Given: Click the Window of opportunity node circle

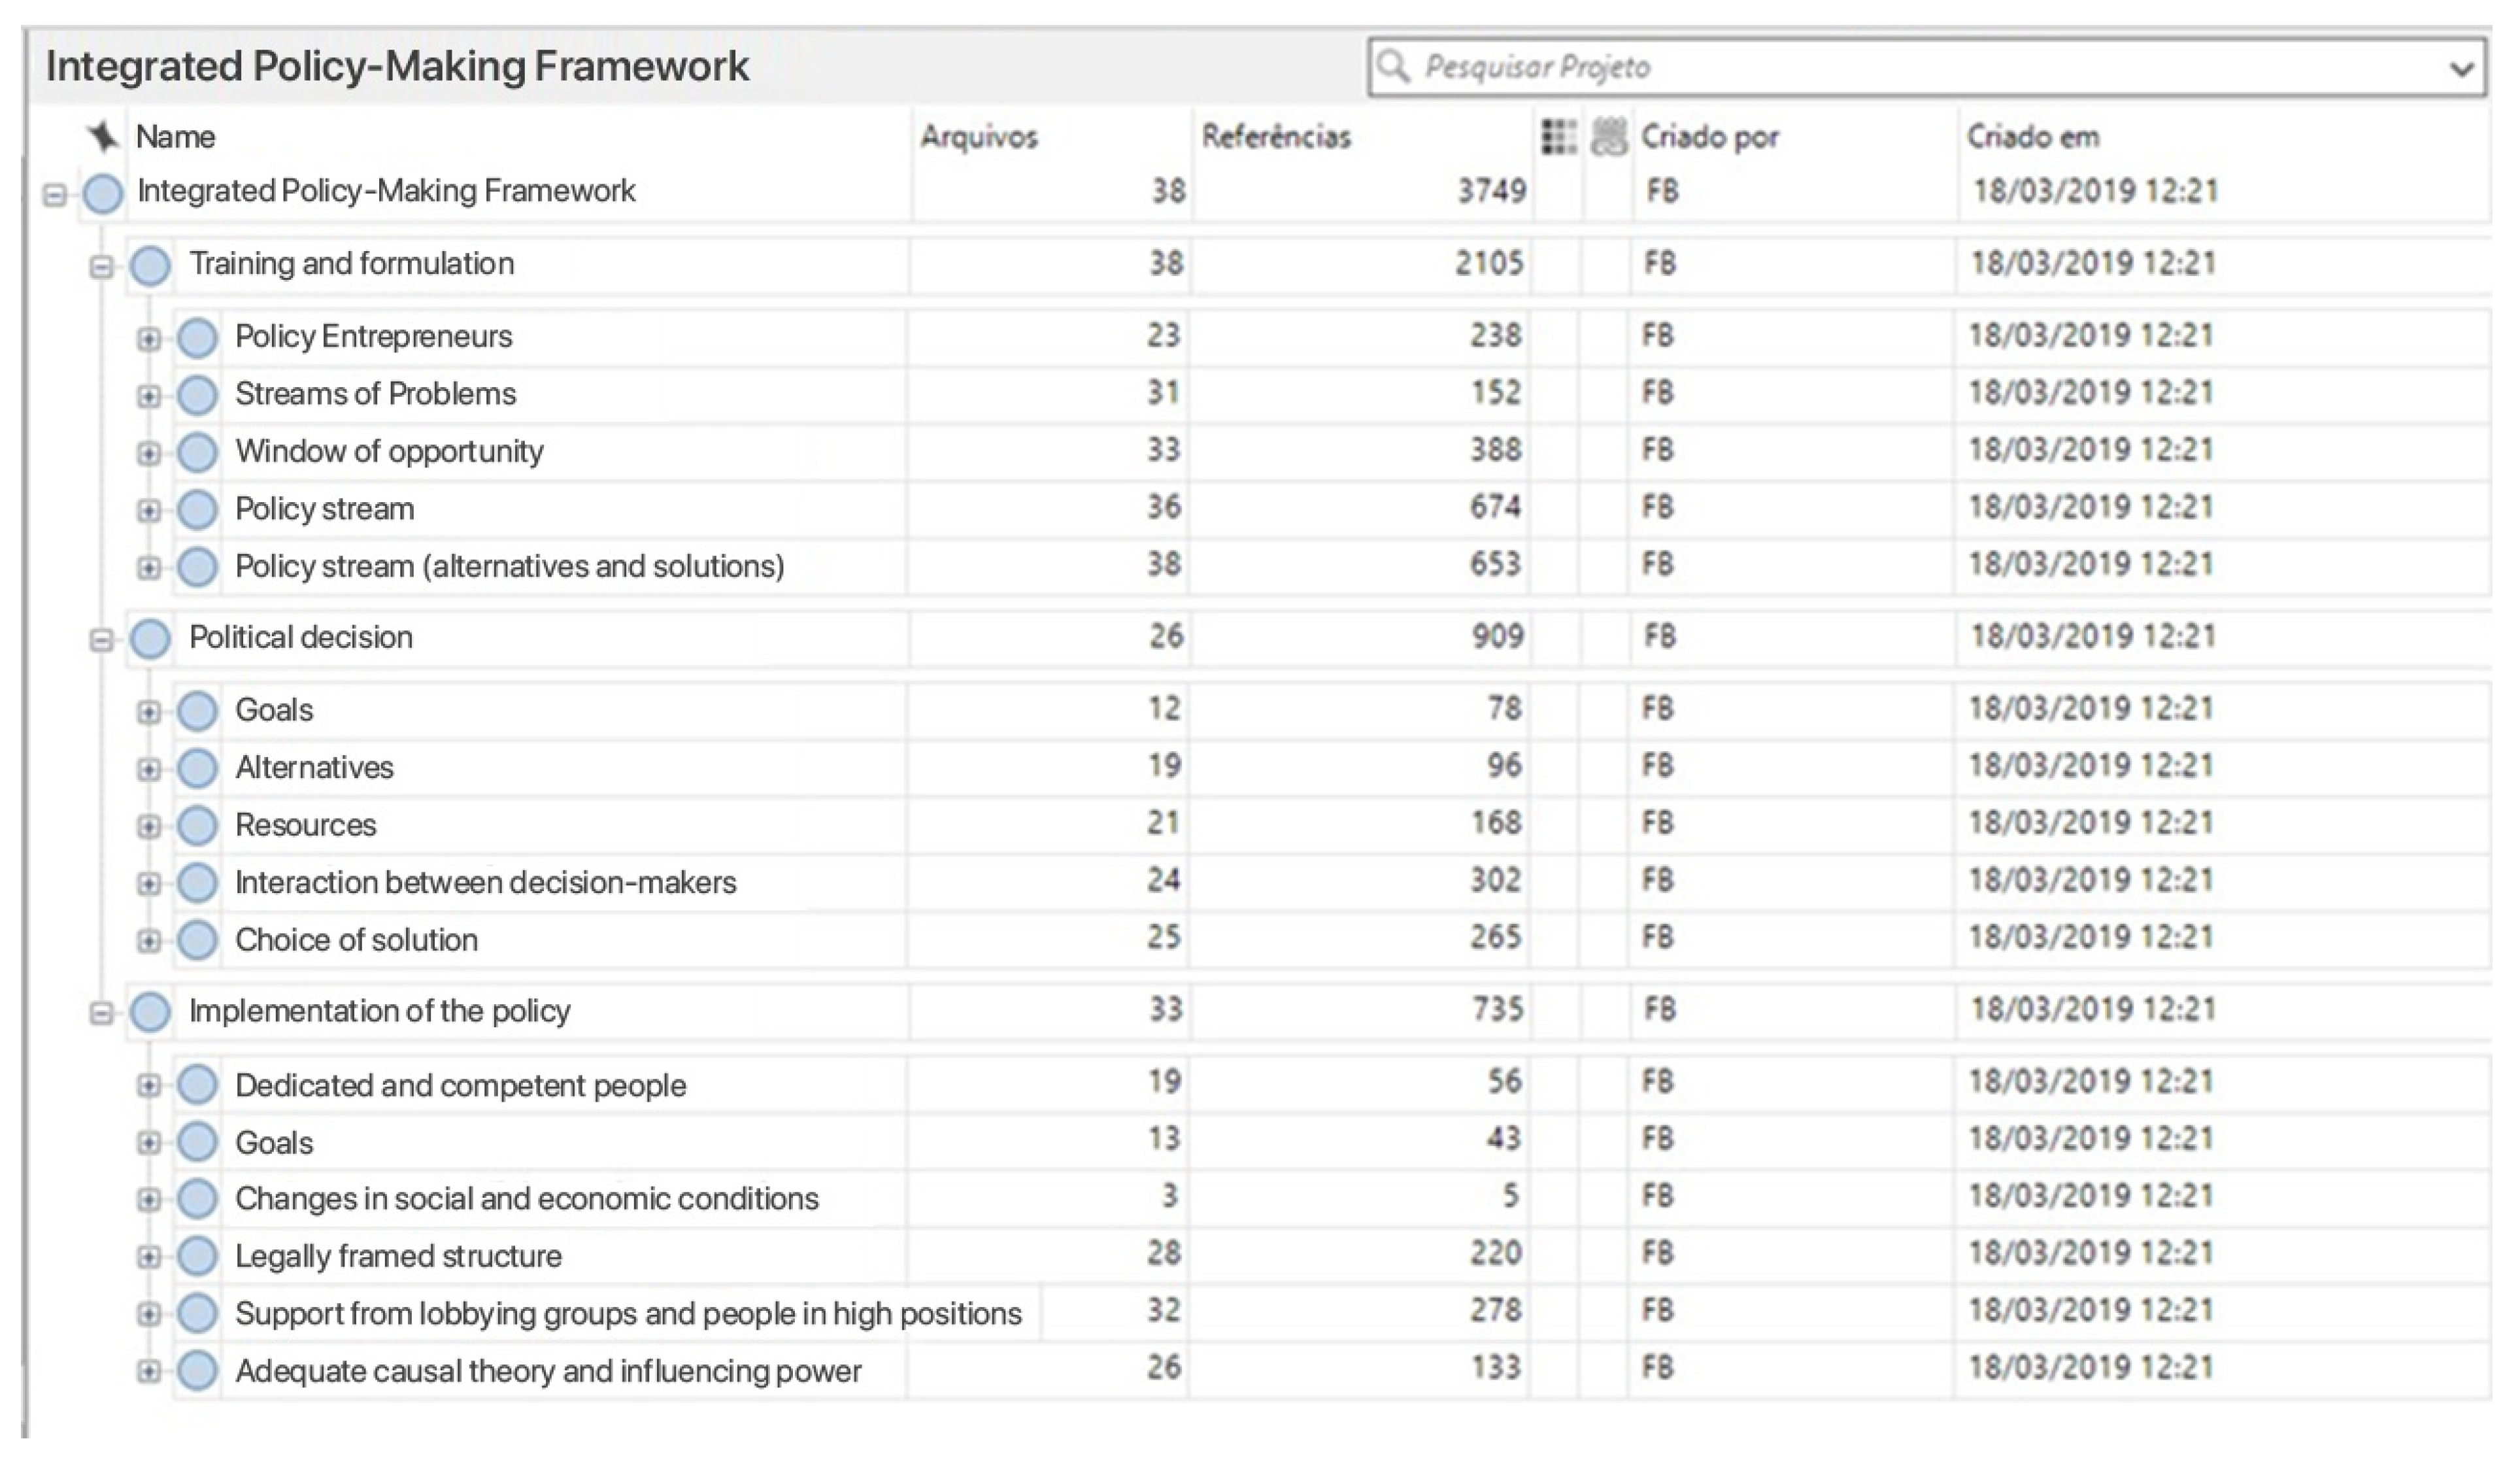Looking at the screenshot, I should (x=197, y=453).
